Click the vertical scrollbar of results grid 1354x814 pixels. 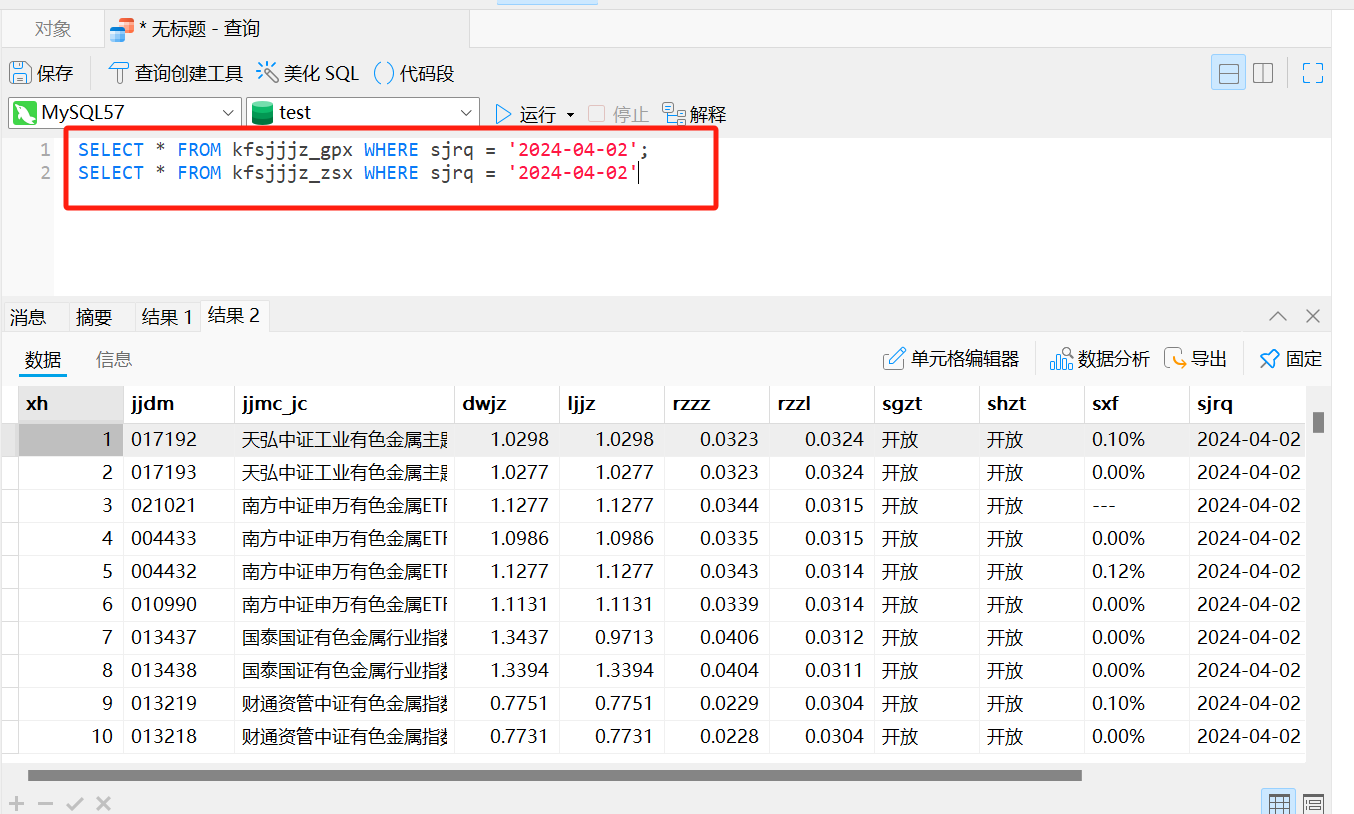click(1319, 422)
